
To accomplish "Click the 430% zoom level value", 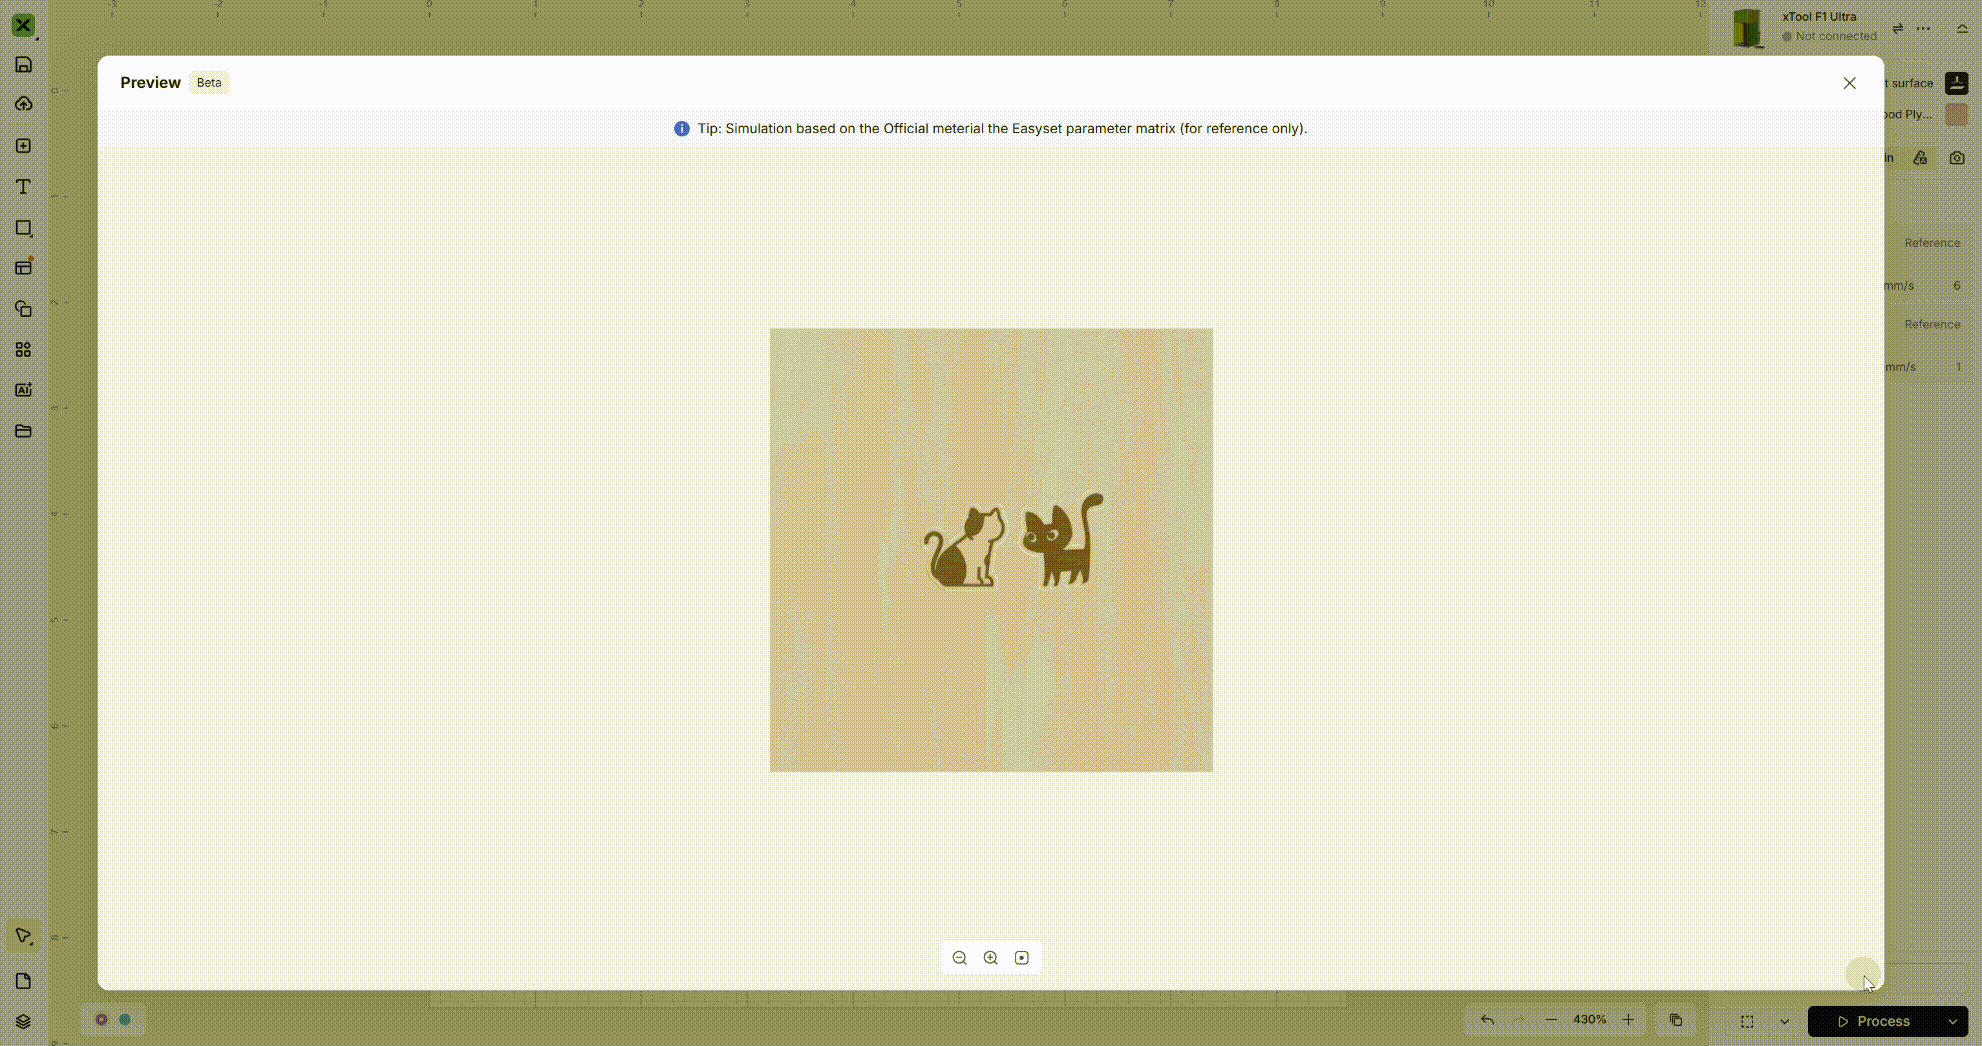I will [x=1589, y=1020].
